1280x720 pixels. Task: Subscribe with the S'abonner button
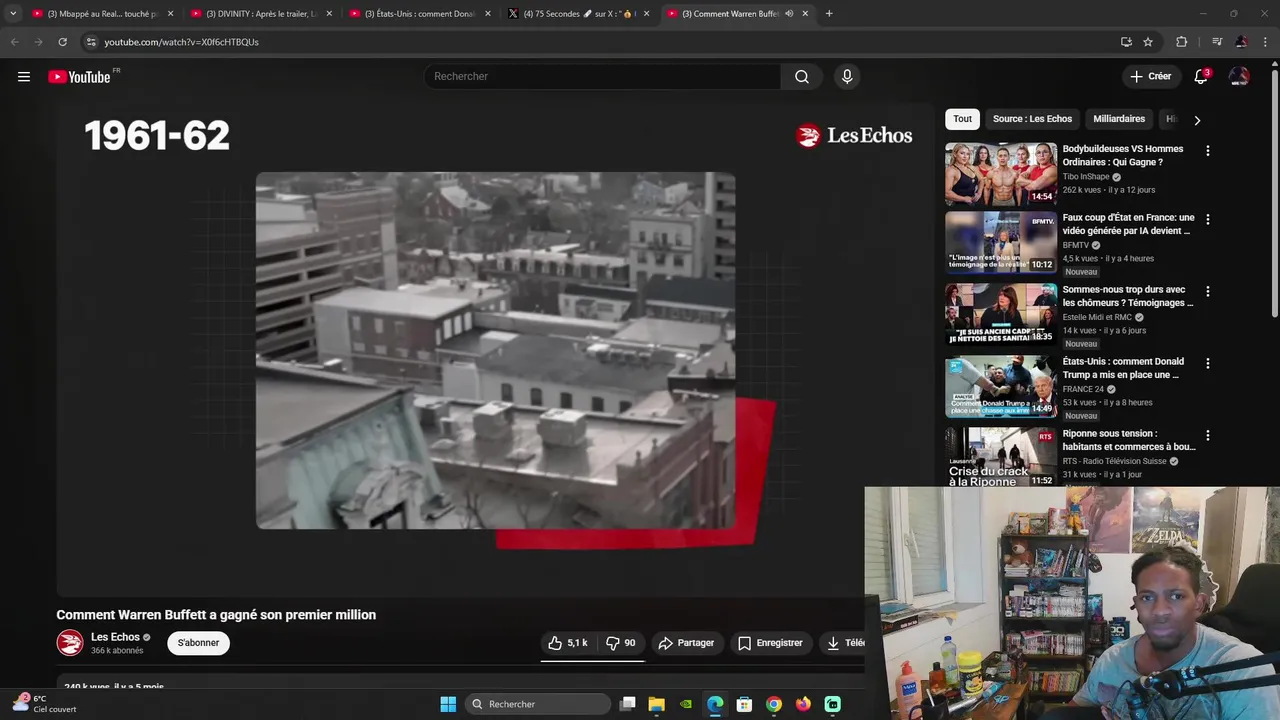[x=198, y=643]
